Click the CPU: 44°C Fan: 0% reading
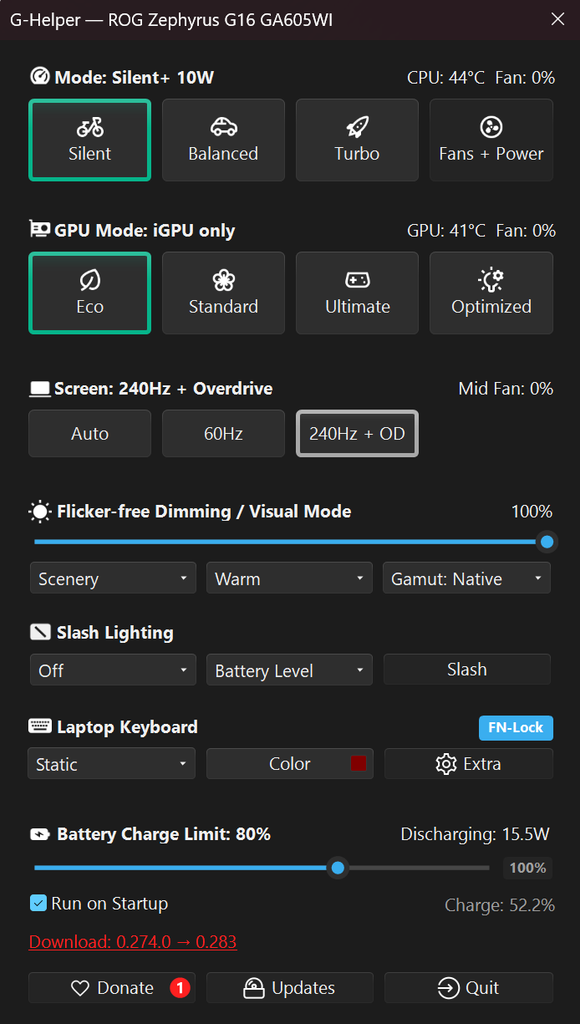Screen dimensions: 580x1024 pos(481,78)
